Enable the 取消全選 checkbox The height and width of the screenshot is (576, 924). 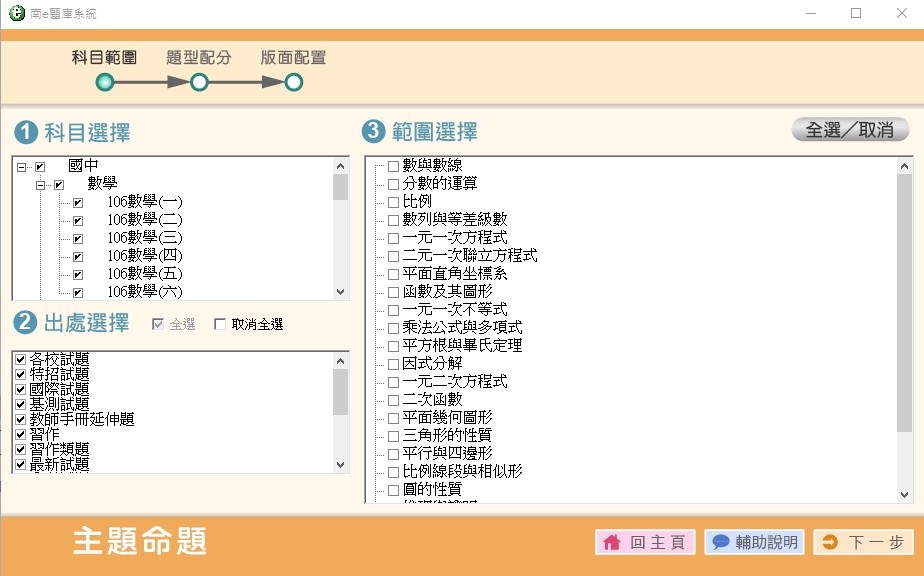[220, 324]
